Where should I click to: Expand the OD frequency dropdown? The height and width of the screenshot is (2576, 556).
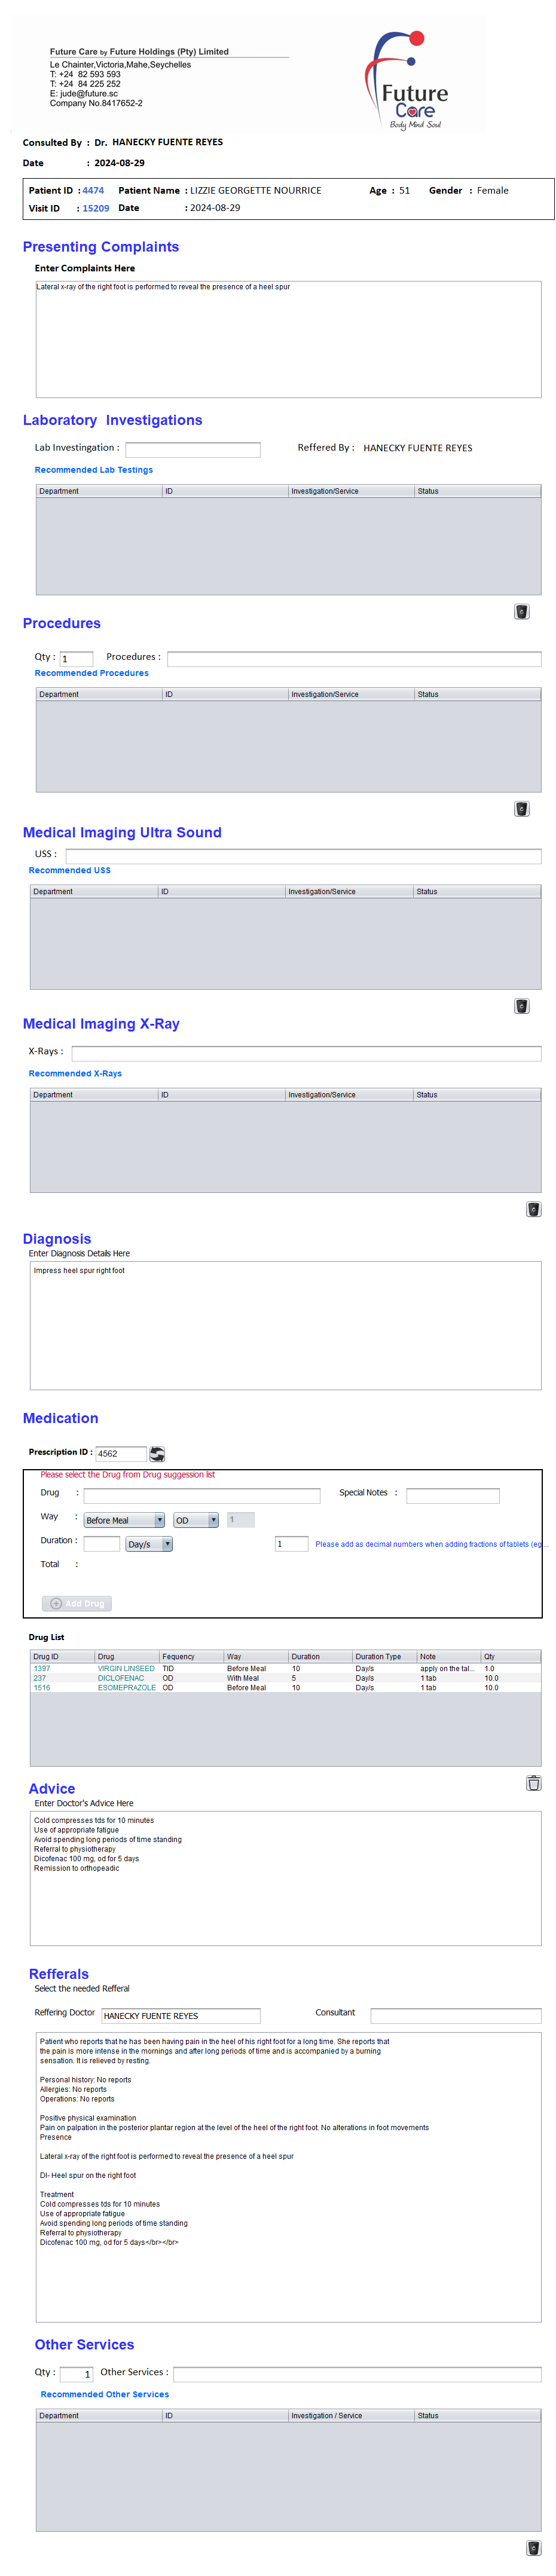[196, 1520]
